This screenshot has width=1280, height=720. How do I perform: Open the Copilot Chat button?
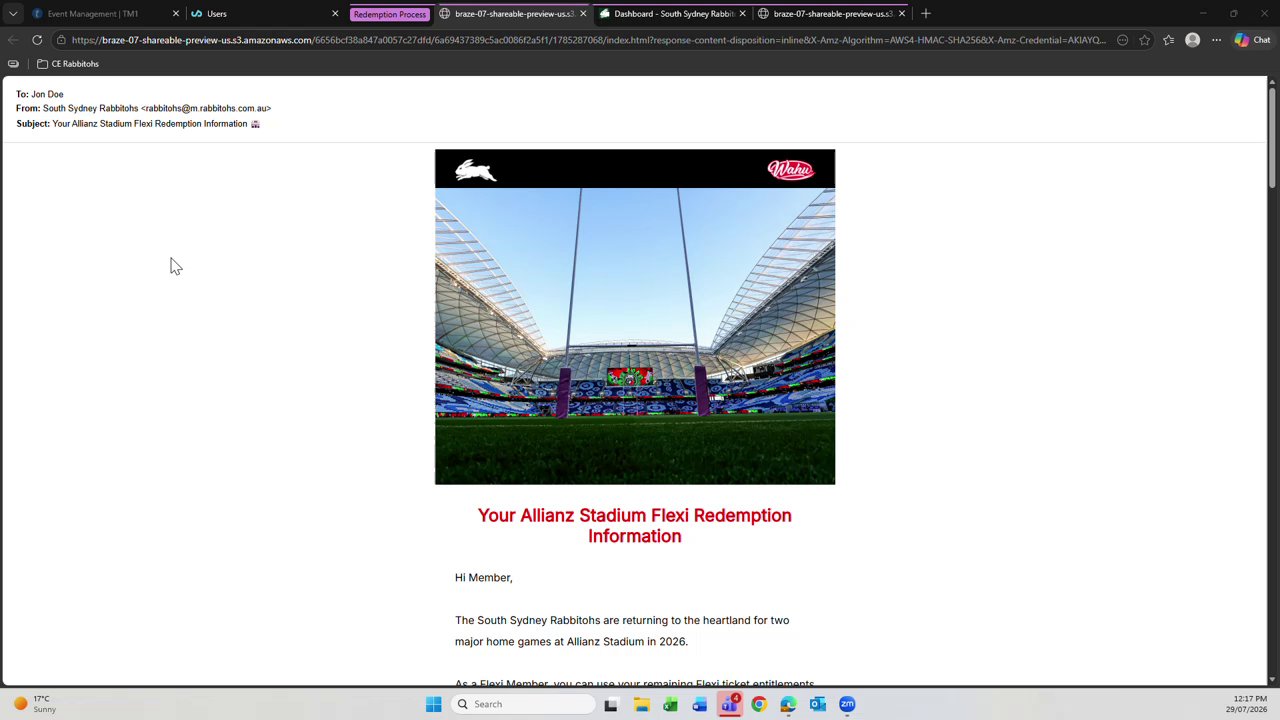(x=1252, y=40)
